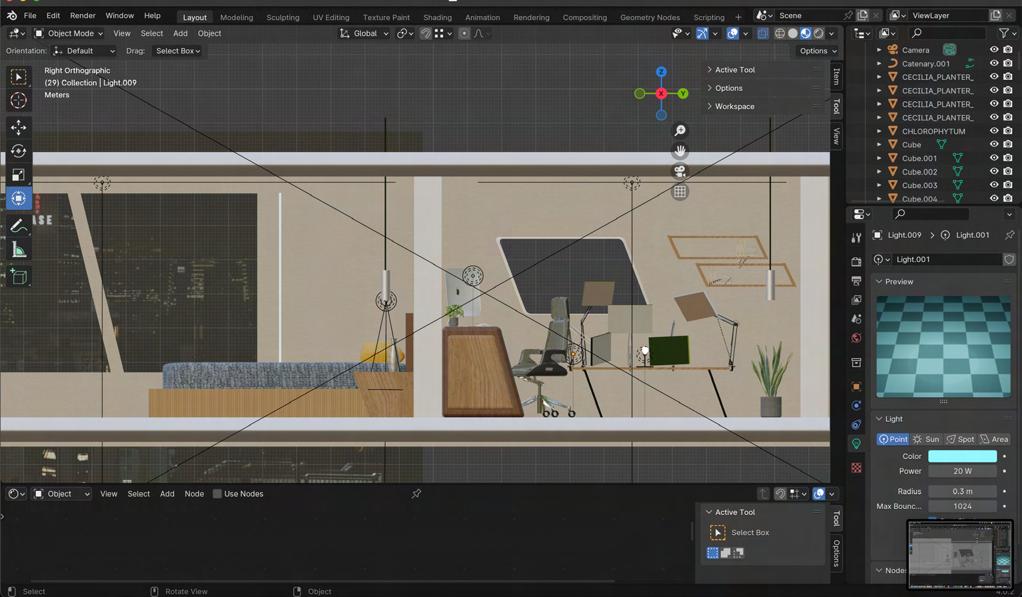Expand the Workspace section in the sidebar
The width and height of the screenshot is (1022, 597).
coord(734,106)
